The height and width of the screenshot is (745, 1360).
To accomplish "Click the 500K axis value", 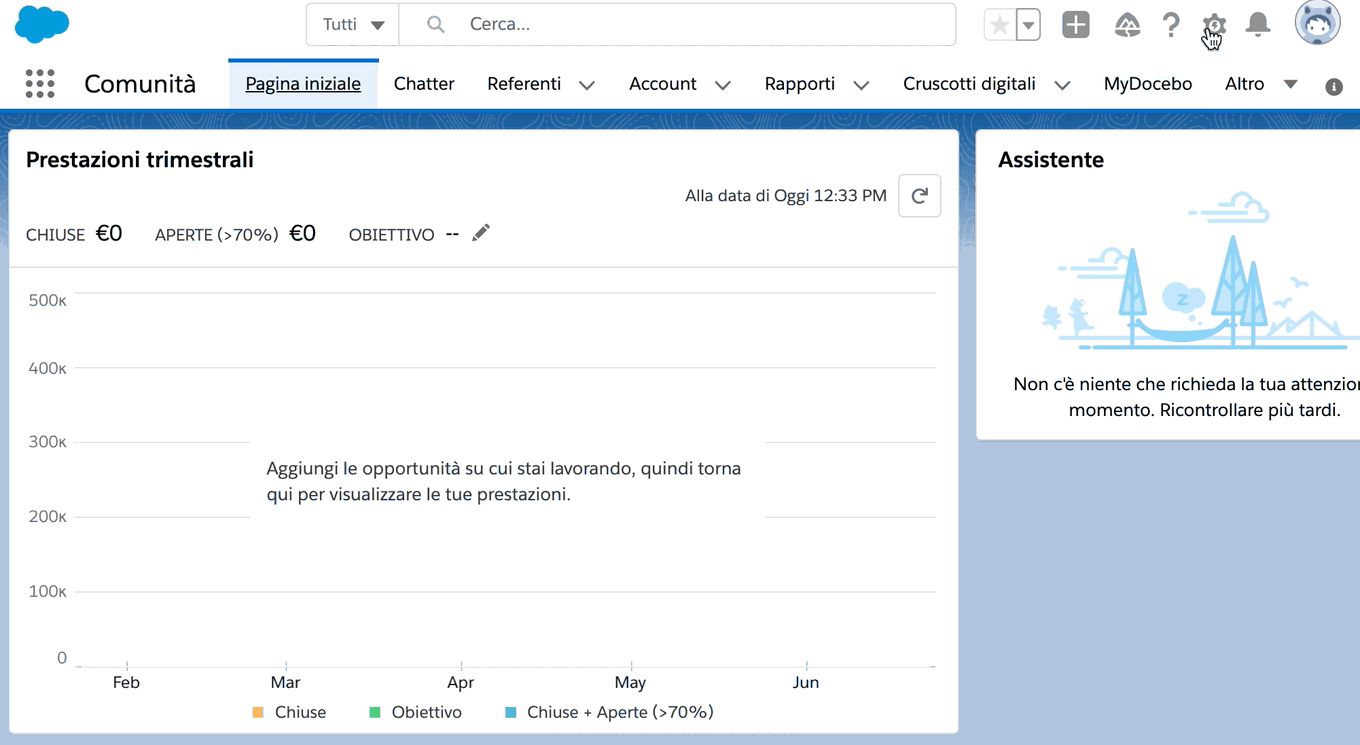I will click(48, 300).
